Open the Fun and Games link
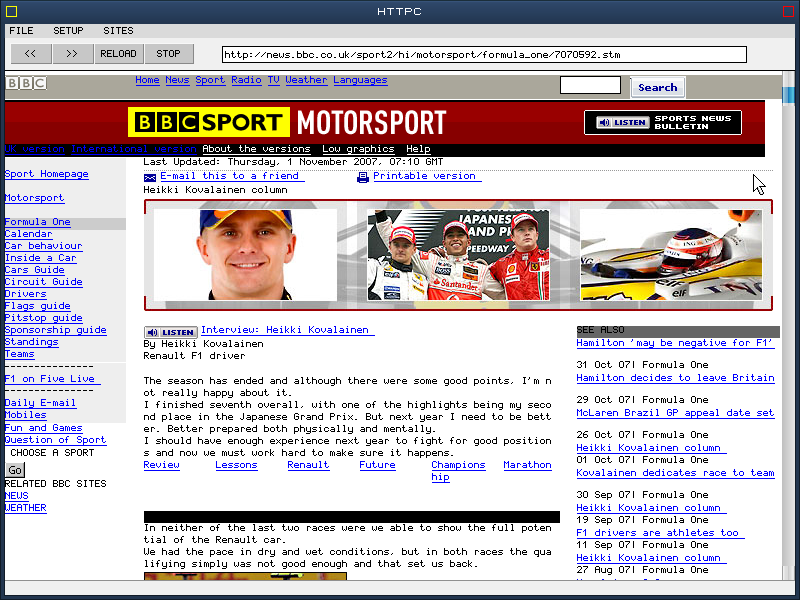This screenshot has height=600, width=800. point(43,428)
